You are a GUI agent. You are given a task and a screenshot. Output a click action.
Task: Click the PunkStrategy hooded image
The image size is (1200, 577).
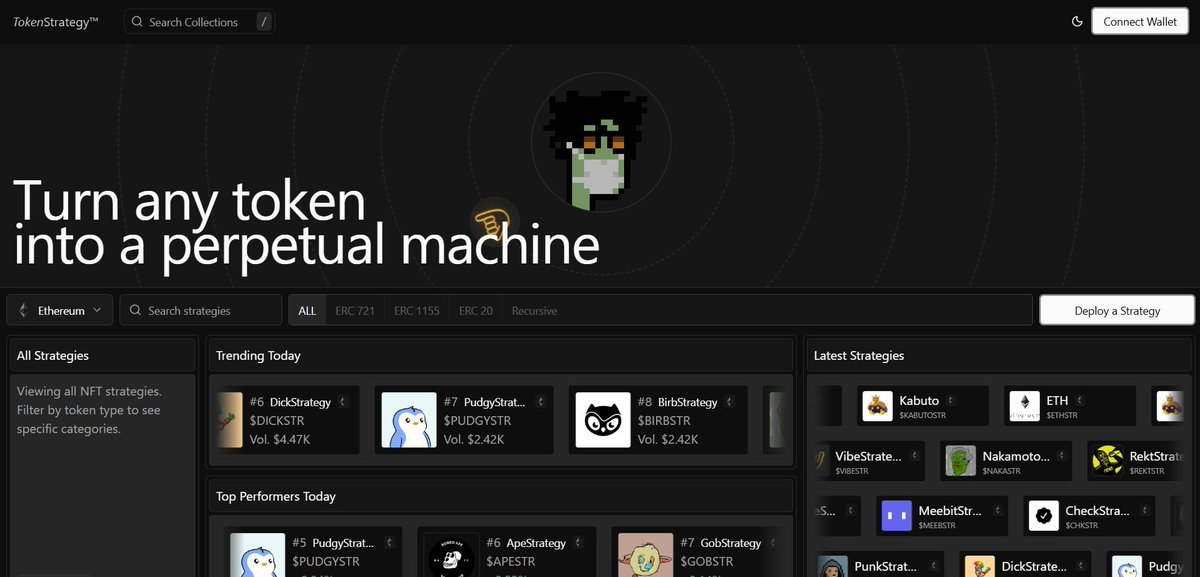[x=833, y=567]
